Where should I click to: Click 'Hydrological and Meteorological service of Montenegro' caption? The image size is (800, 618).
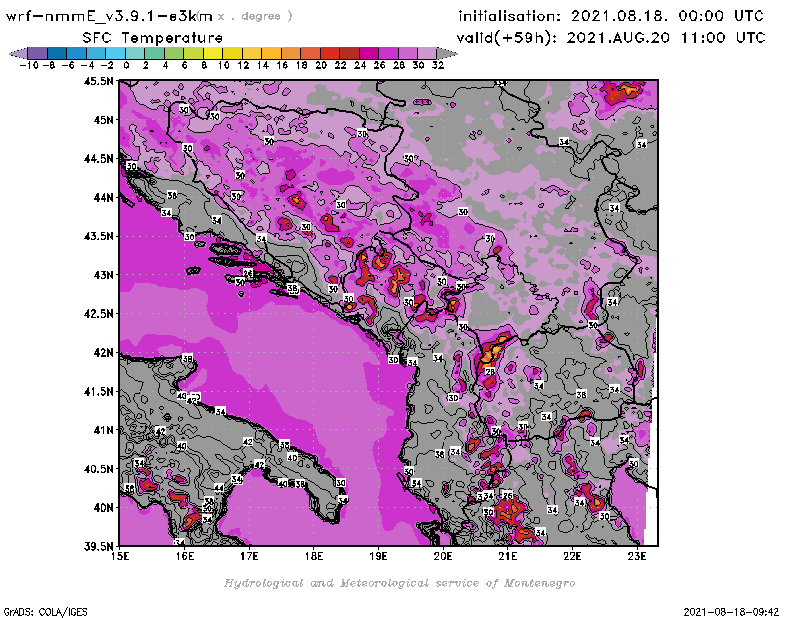399,583
